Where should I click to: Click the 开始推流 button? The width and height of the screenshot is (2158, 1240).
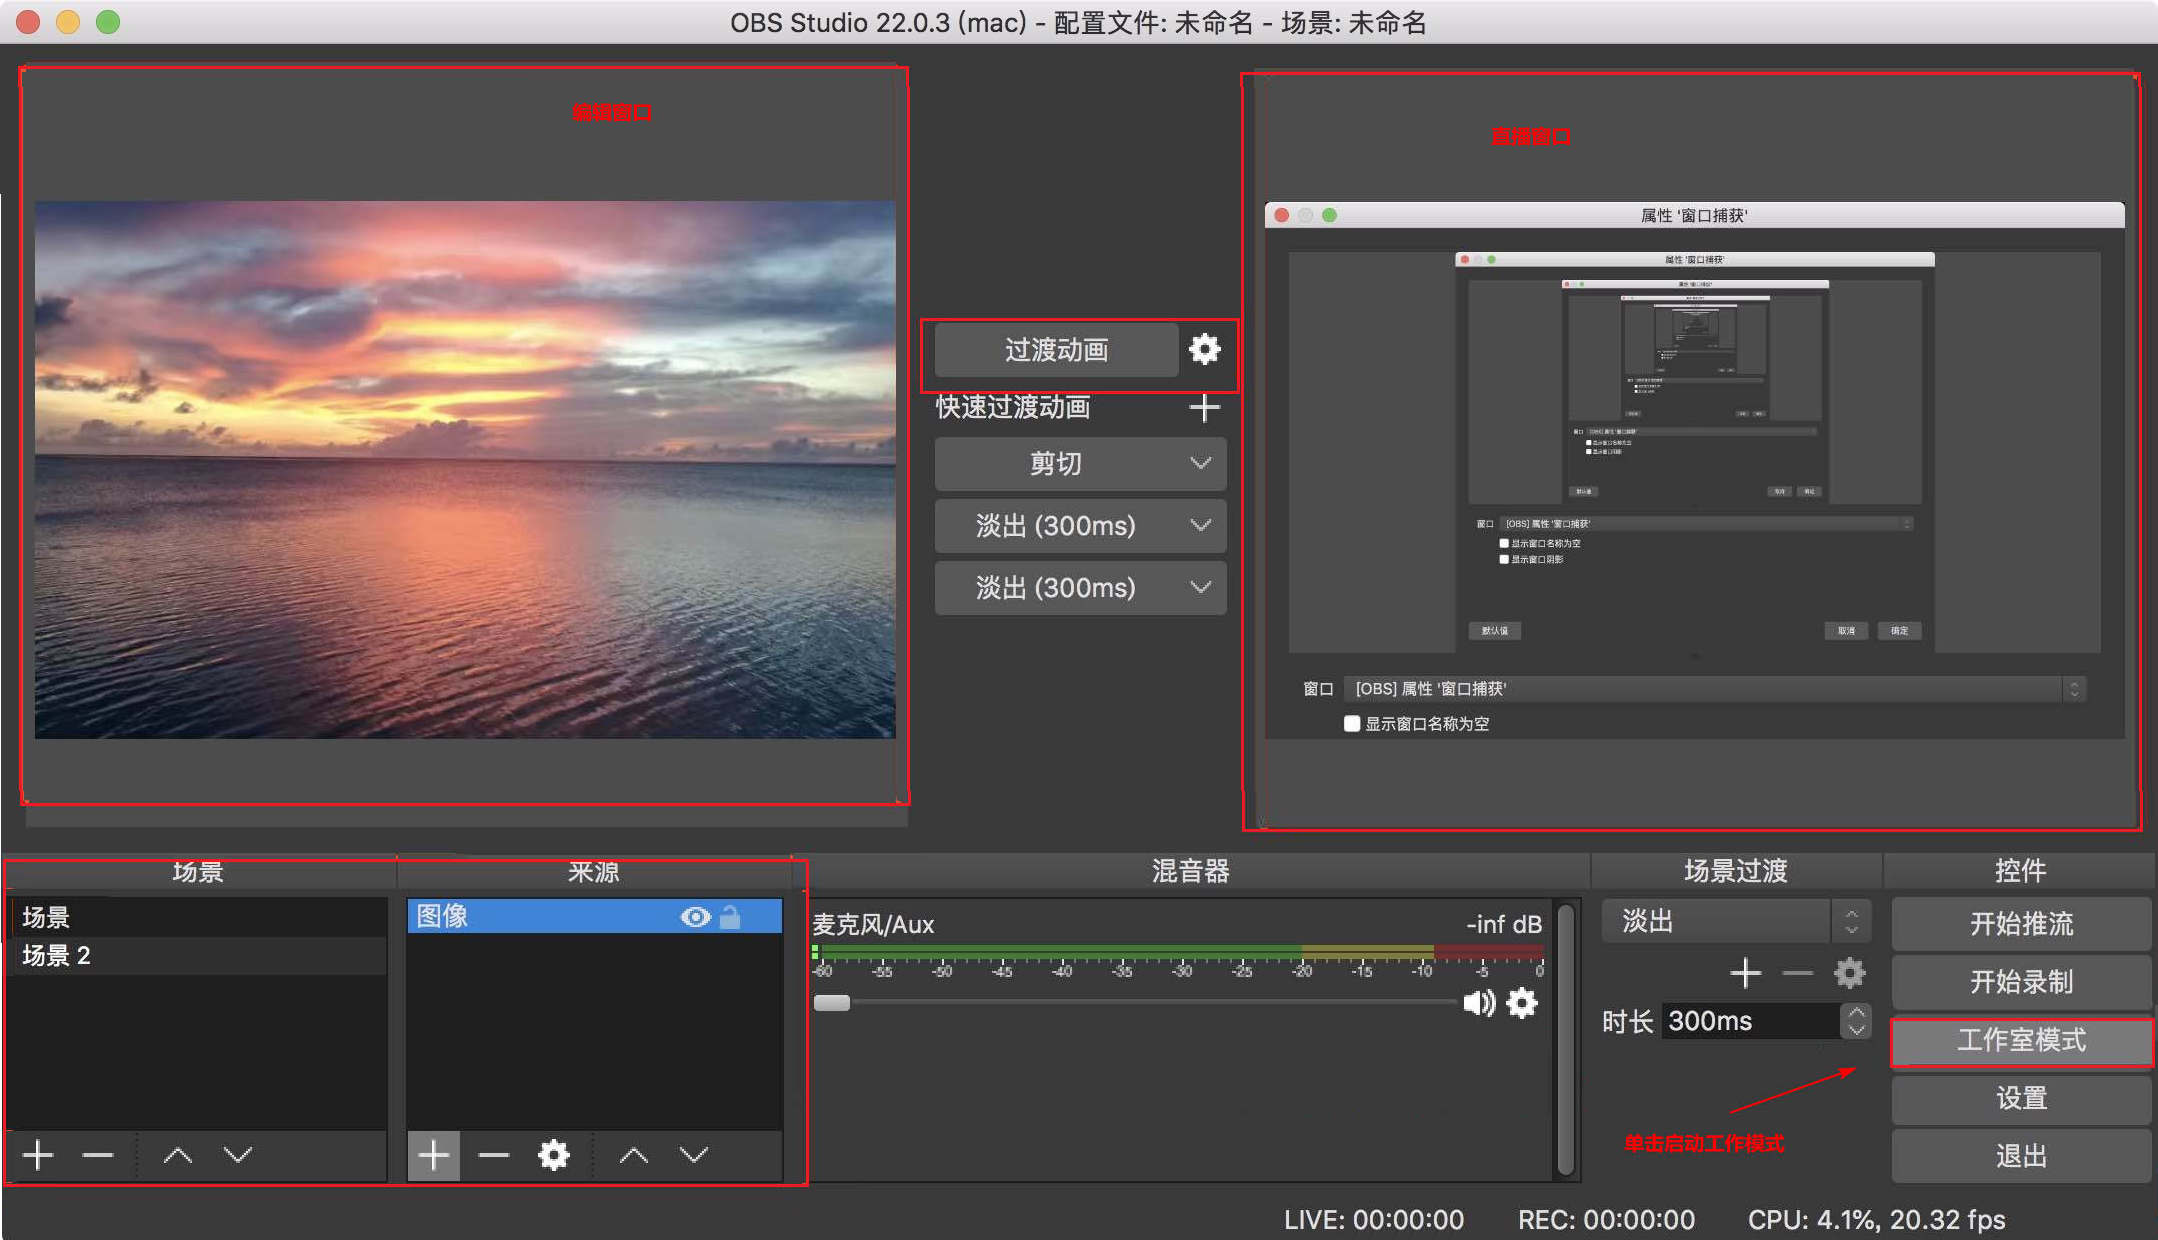pyautogui.click(x=2020, y=923)
